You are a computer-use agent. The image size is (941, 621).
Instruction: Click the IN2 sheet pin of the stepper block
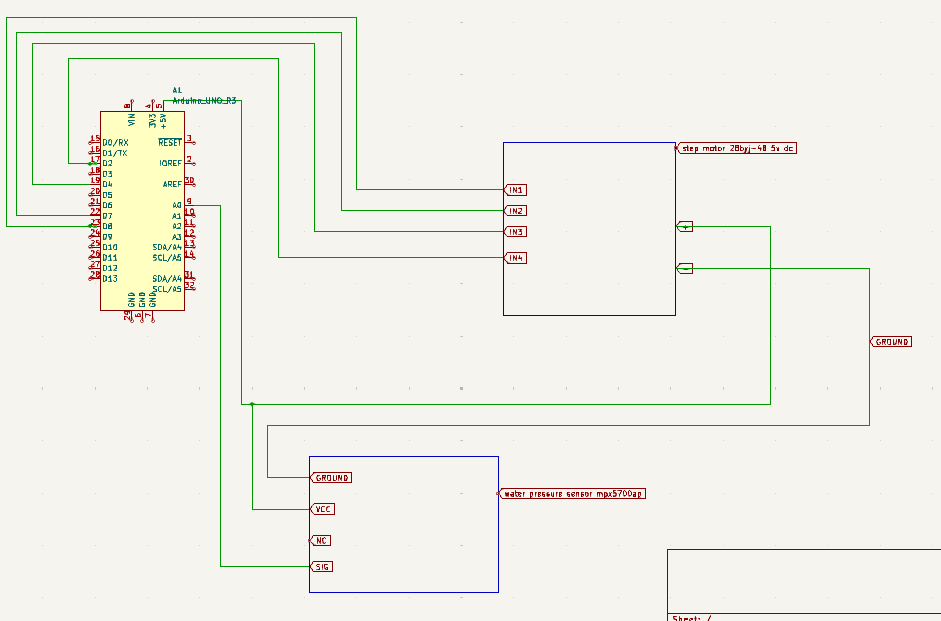point(514,210)
